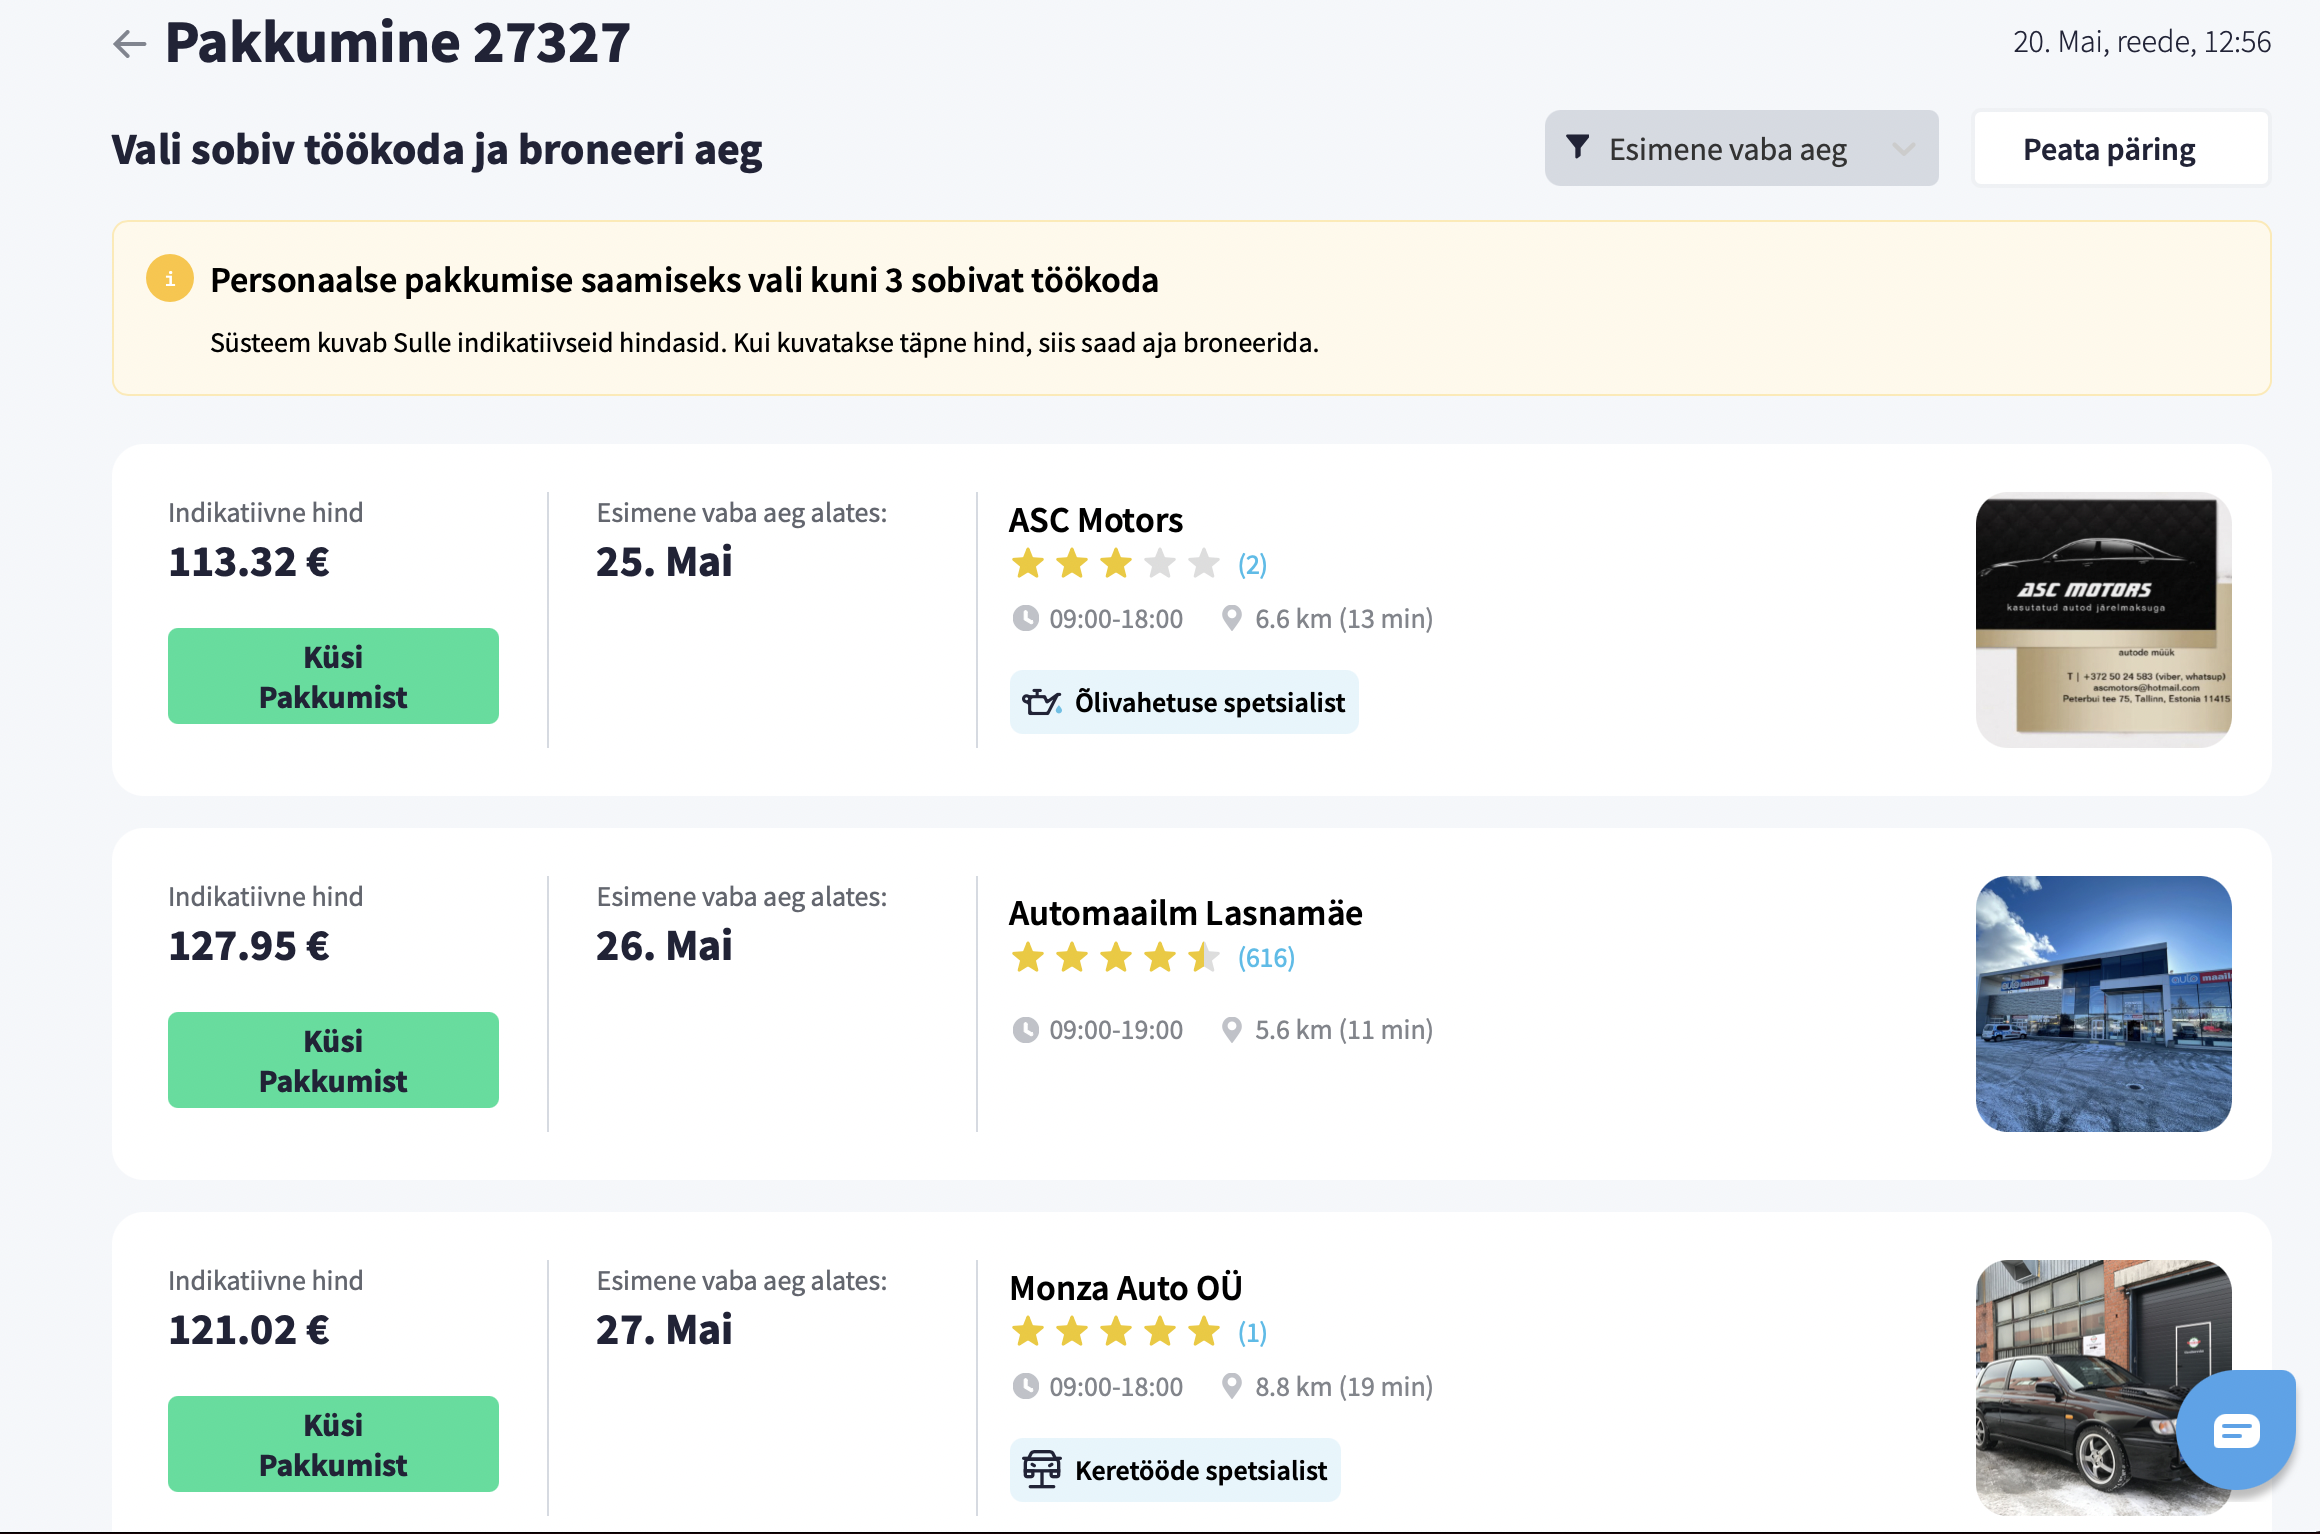2320x1534 pixels.
Task: Click the car lift icon in the Monza badge
Action: (1041, 1470)
